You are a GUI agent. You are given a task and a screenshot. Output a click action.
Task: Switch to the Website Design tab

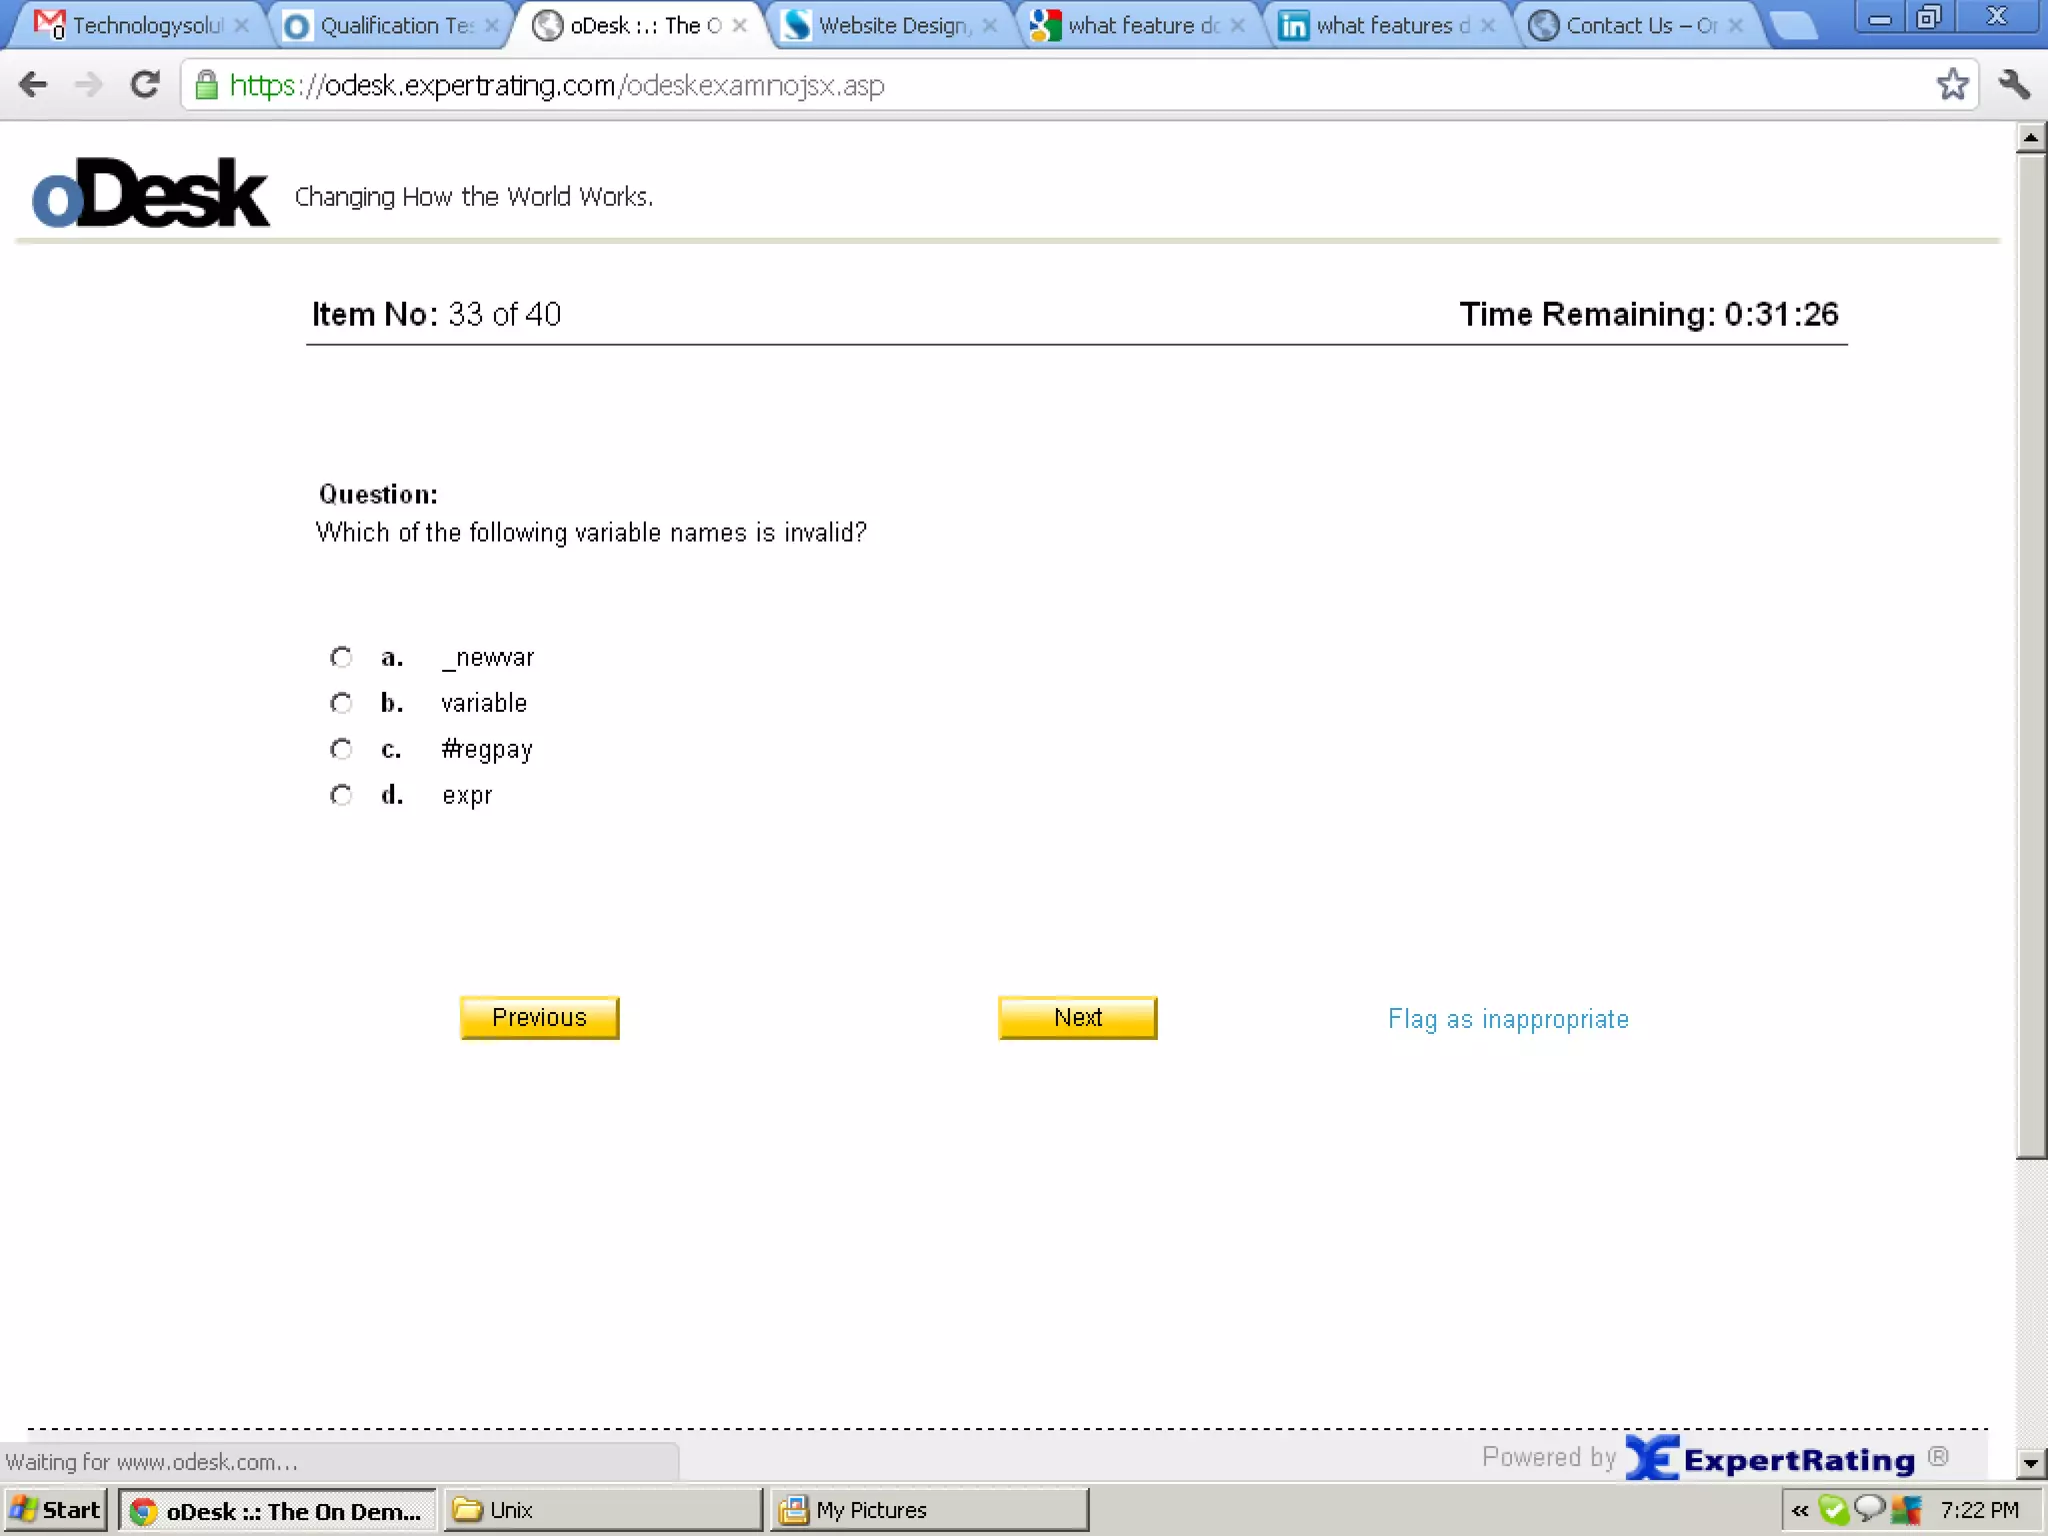click(x=890, y=25)
